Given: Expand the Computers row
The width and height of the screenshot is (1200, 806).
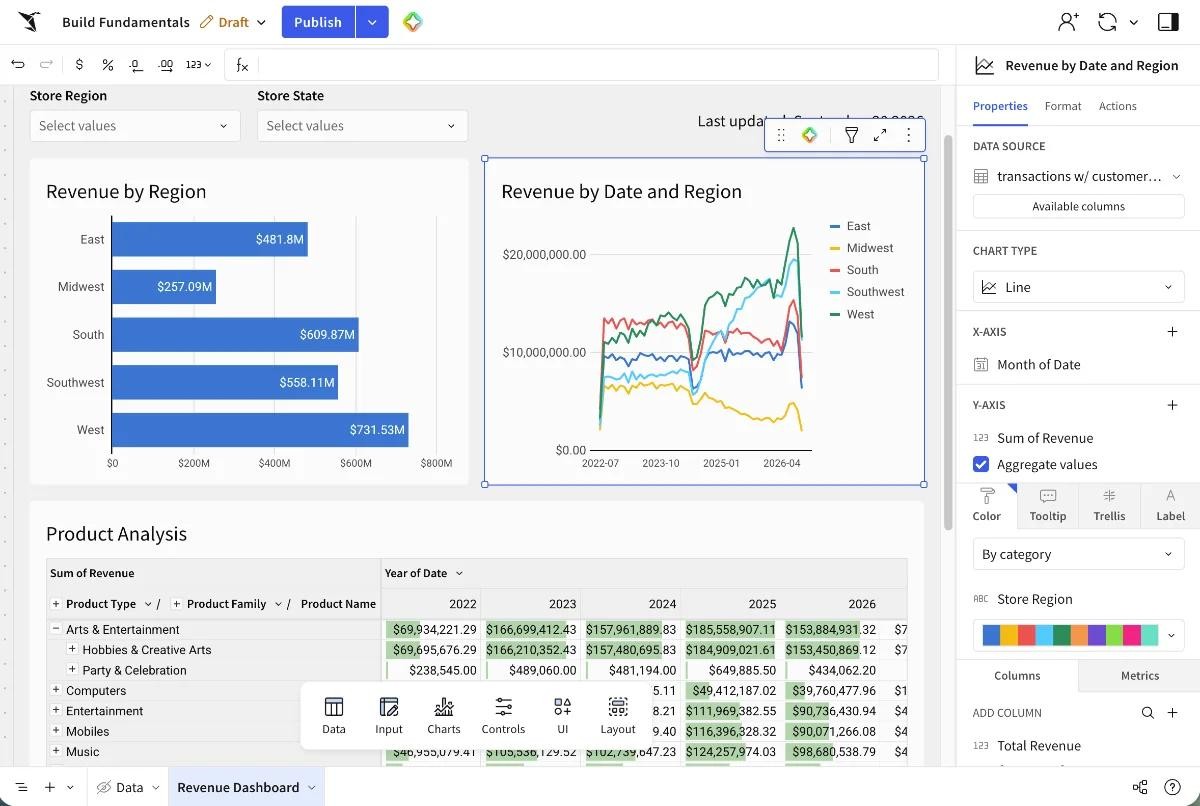Looking at the screenshot, I should pos(56,690).
